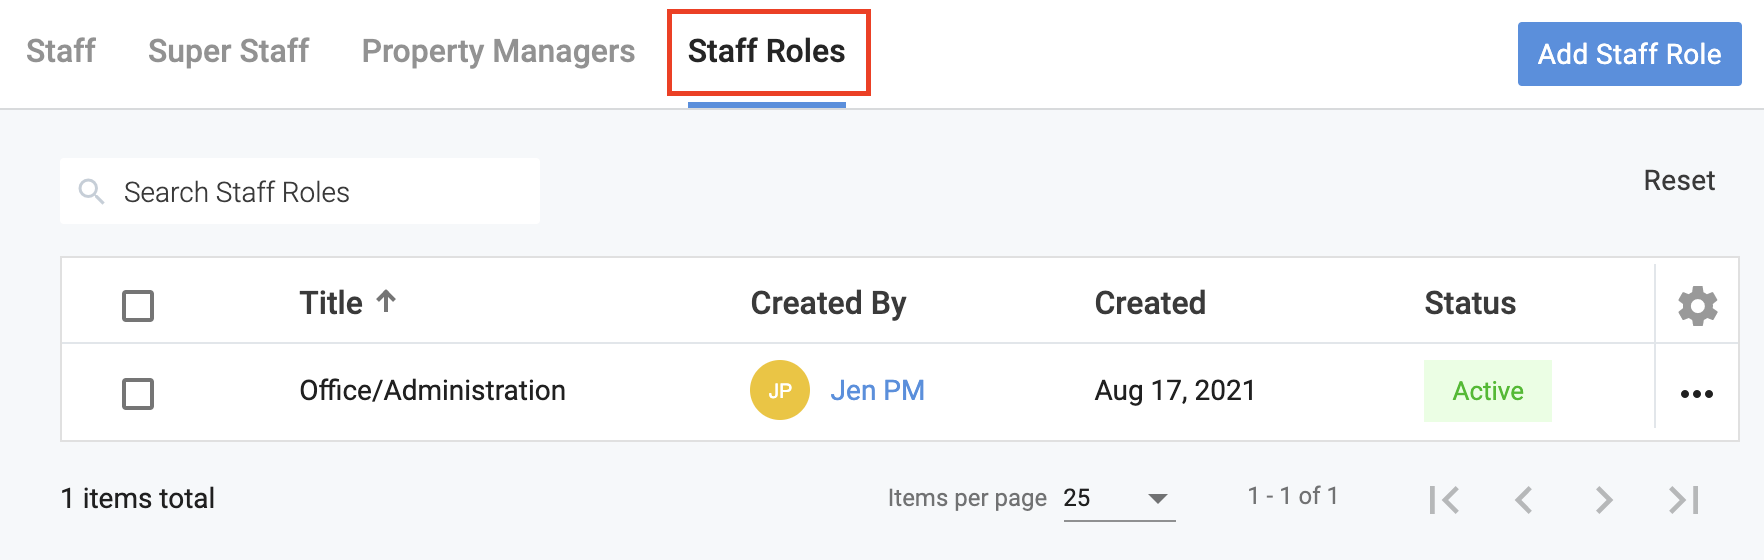
Task: Check the Office/Administration row checkbox
Action: point(138,394)
